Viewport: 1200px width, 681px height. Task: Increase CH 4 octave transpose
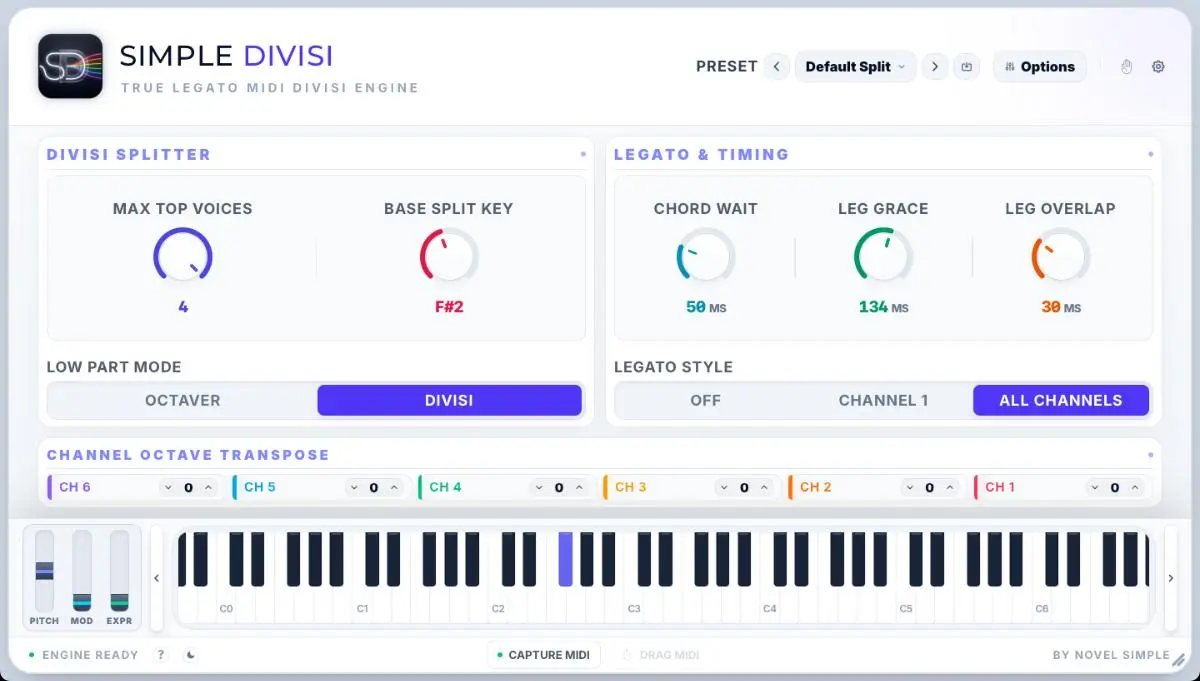pyautogui.click(x=579, y=488)
